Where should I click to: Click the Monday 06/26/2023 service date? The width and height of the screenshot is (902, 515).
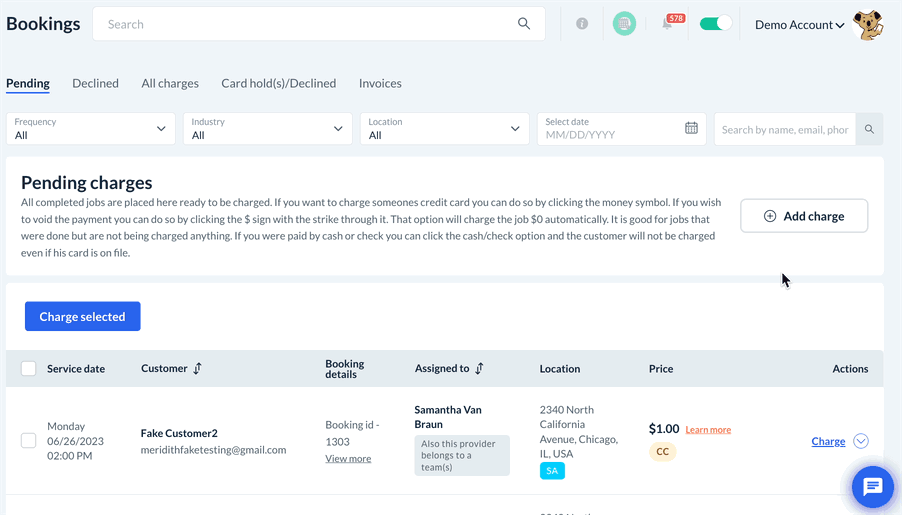pyautogui.click(x=75, y=441)
